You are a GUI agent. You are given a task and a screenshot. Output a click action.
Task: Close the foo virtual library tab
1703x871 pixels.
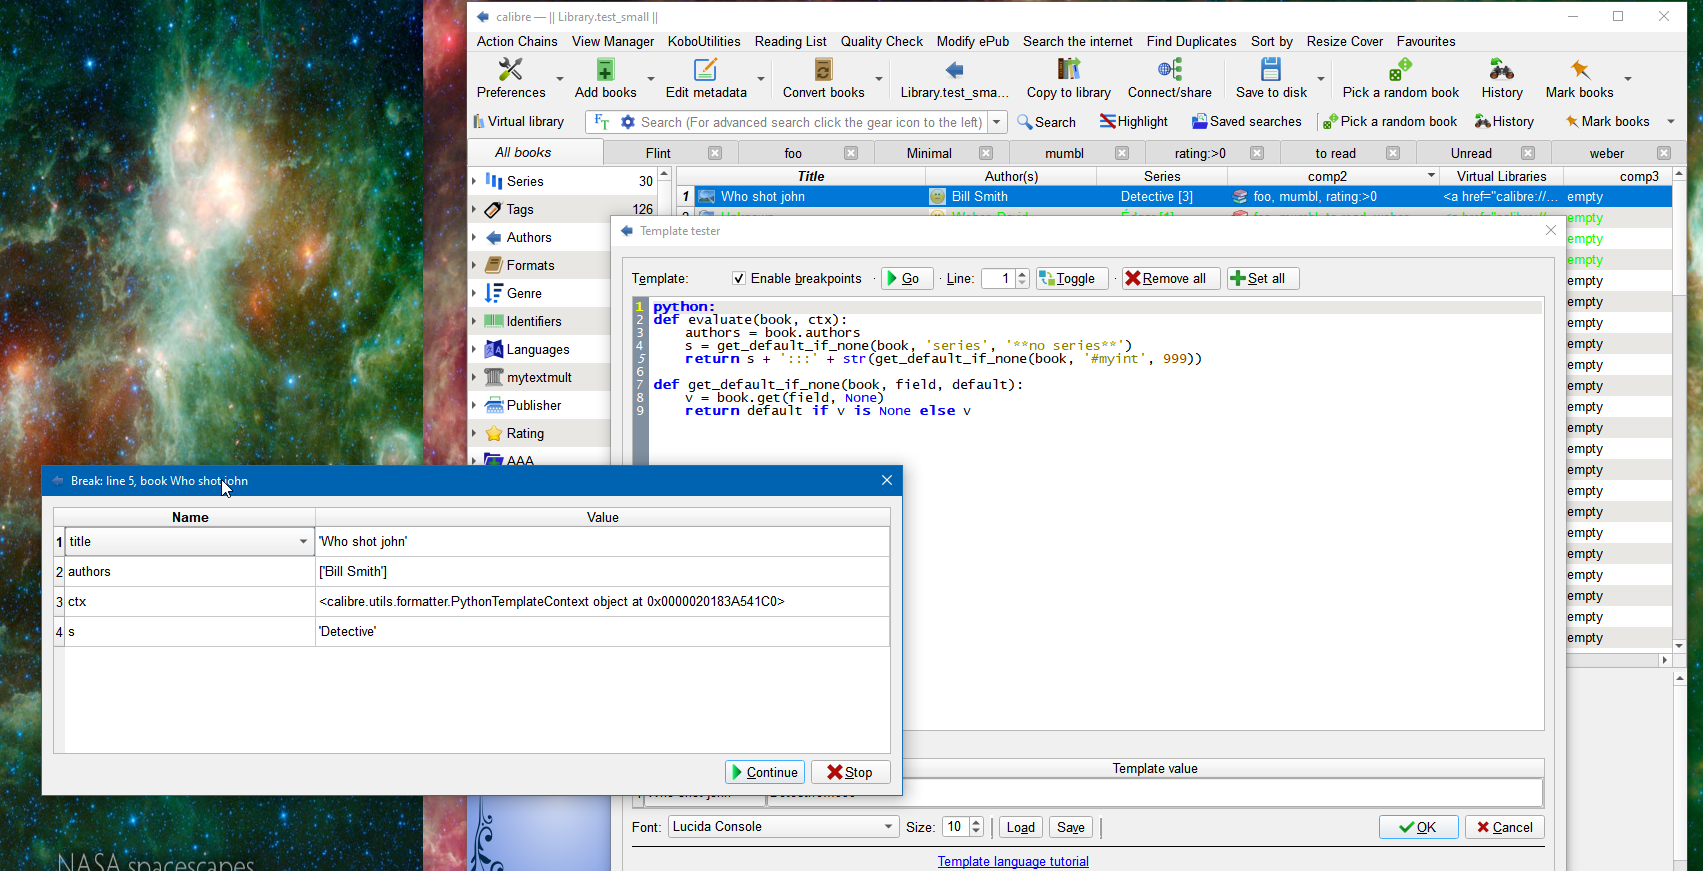851,153
